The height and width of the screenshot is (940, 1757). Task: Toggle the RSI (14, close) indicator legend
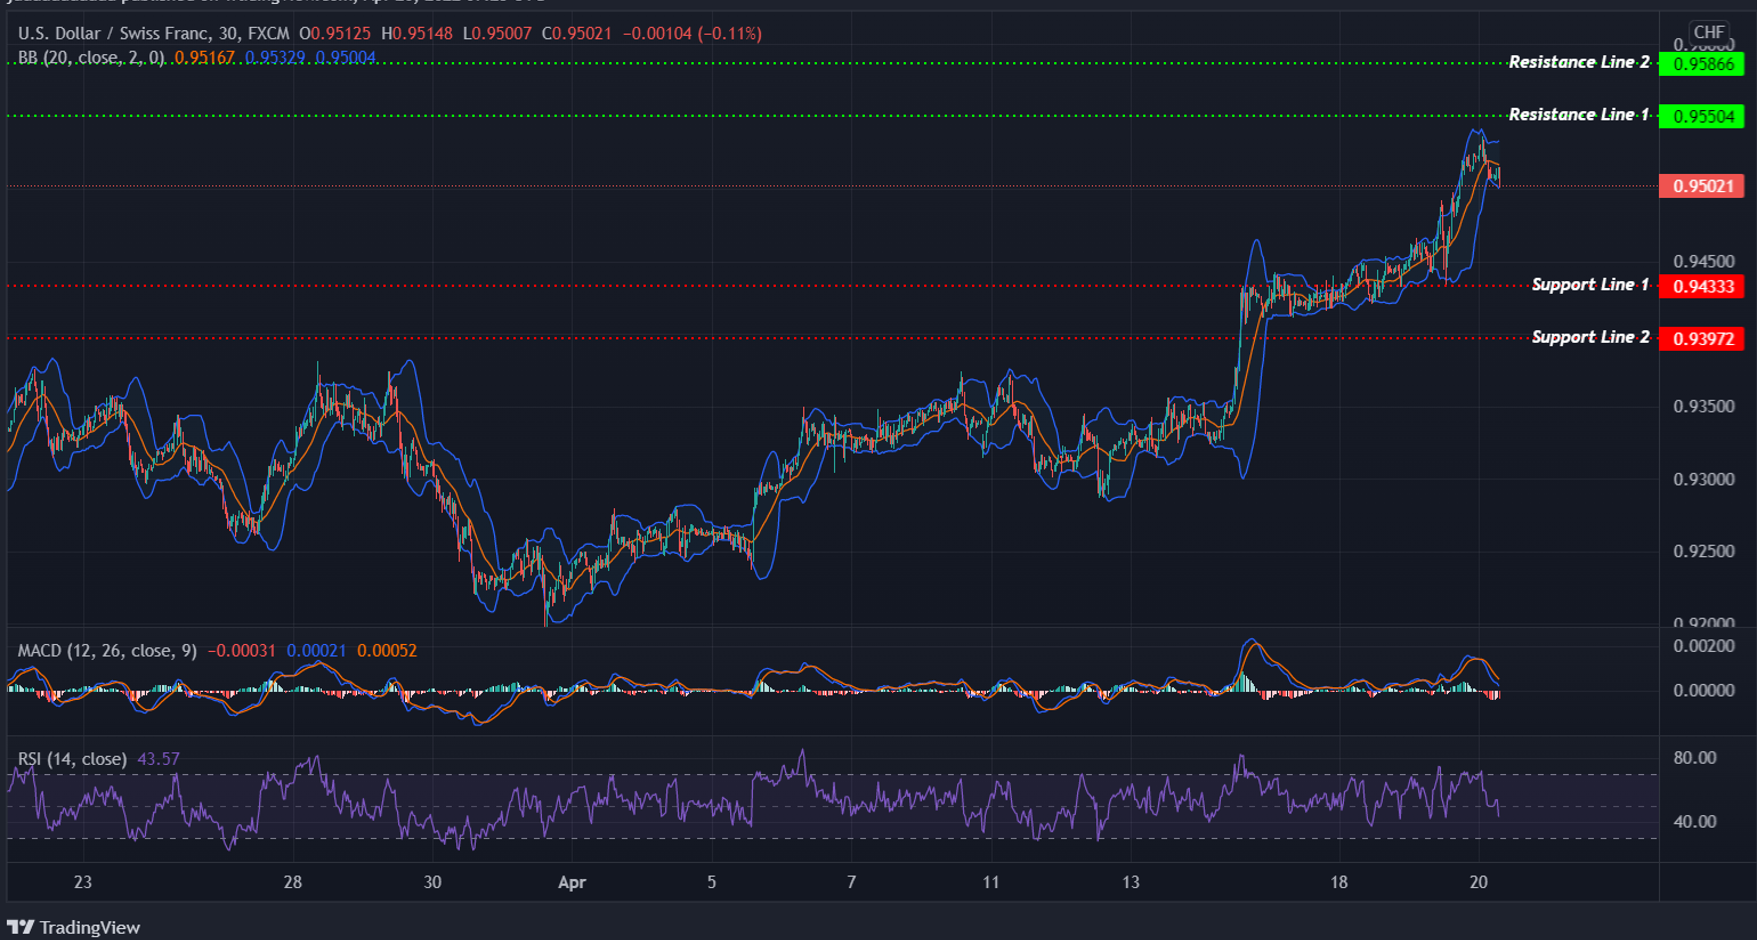(70, 759)
